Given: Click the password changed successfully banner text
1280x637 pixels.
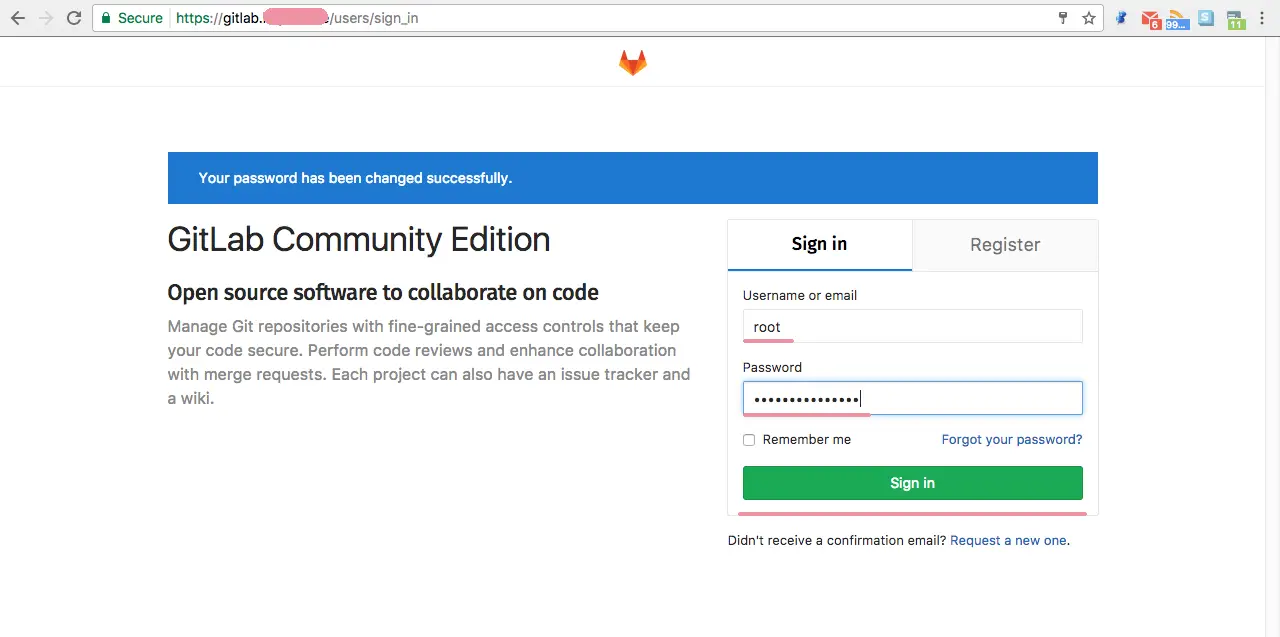Looking at the screenshot, I should coord(355,178).
